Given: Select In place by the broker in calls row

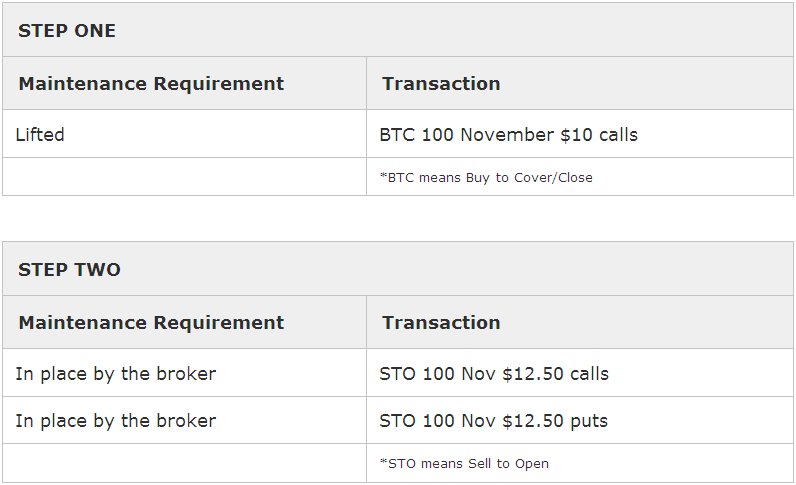Looking at the screenshot, I should [x=115, y=374].
